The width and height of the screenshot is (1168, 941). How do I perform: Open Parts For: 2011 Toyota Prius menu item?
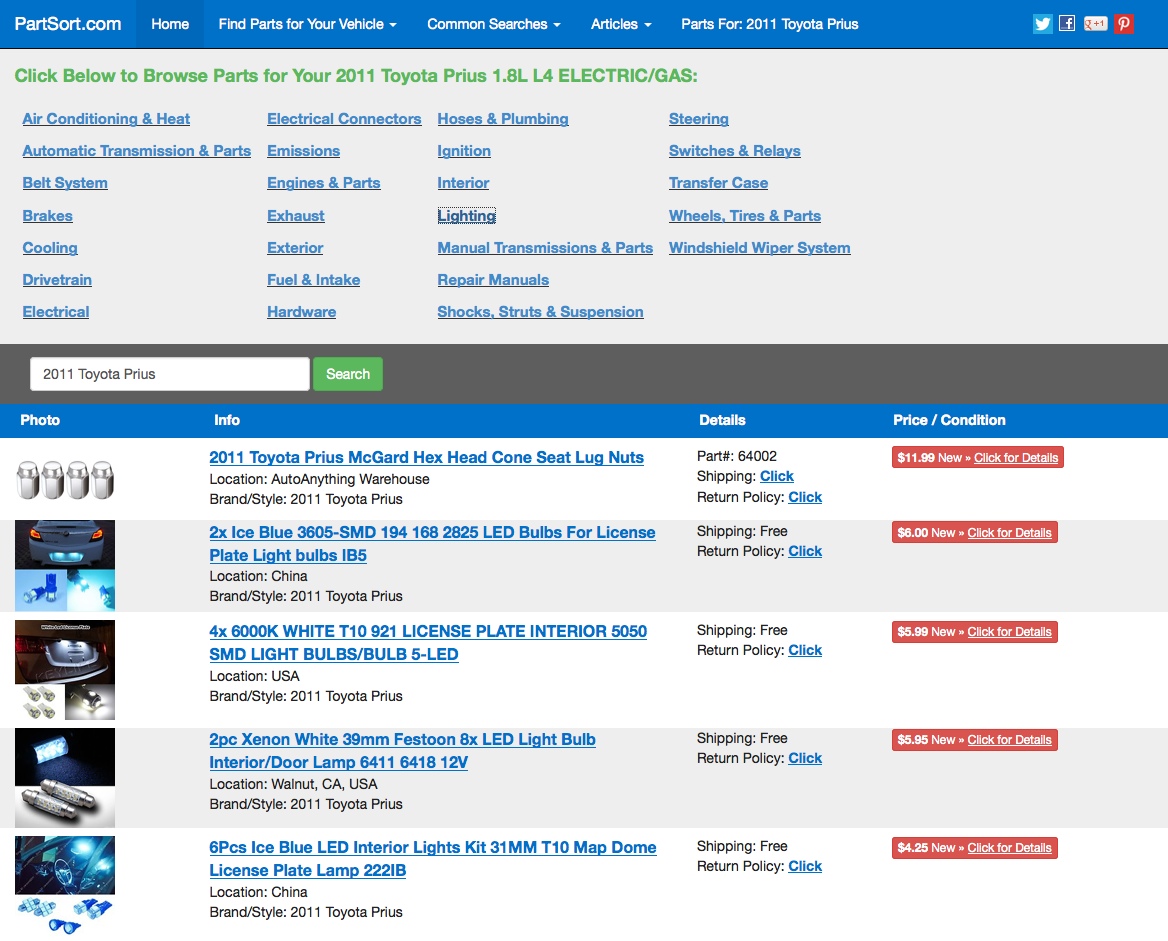[x=769, y=24]
